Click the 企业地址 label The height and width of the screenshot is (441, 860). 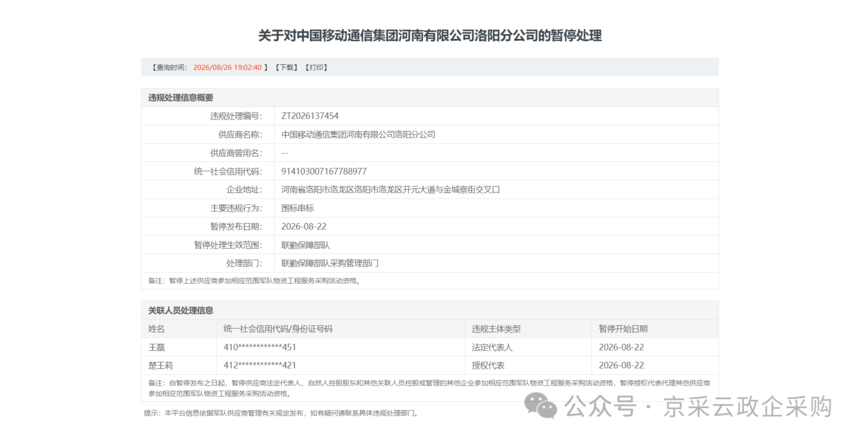pos(244,190)
